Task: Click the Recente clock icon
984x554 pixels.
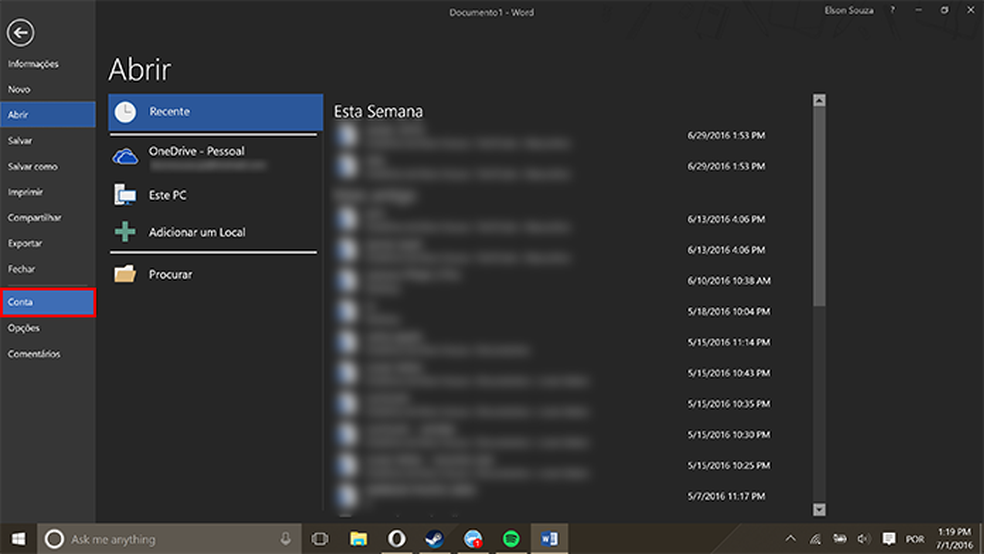Action: [125, 112]
